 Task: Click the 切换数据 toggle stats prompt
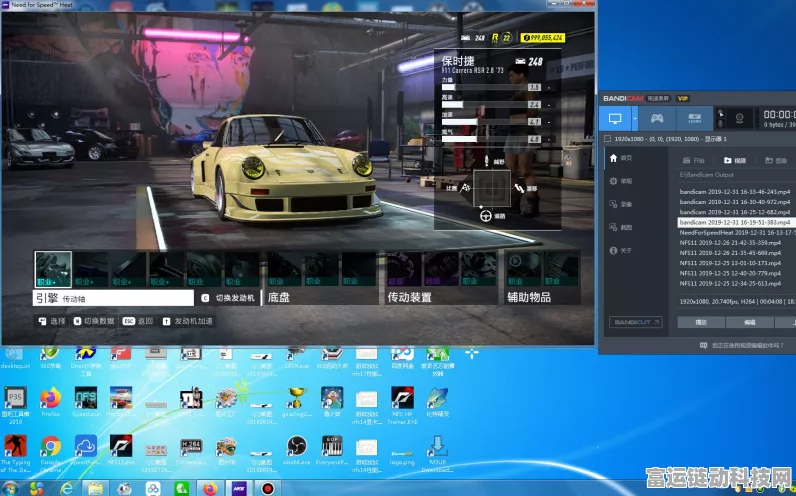point(94,321)
